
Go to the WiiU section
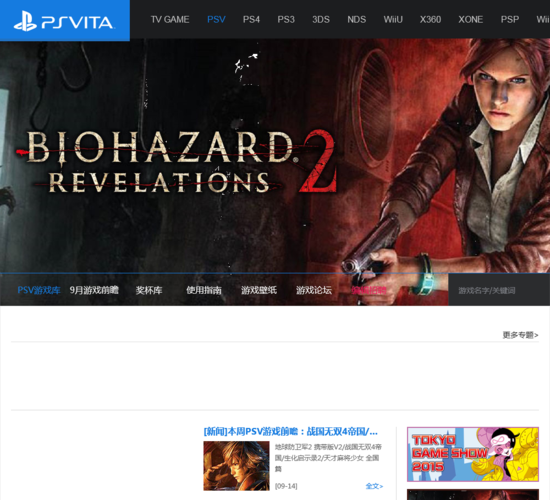point(393,19)
